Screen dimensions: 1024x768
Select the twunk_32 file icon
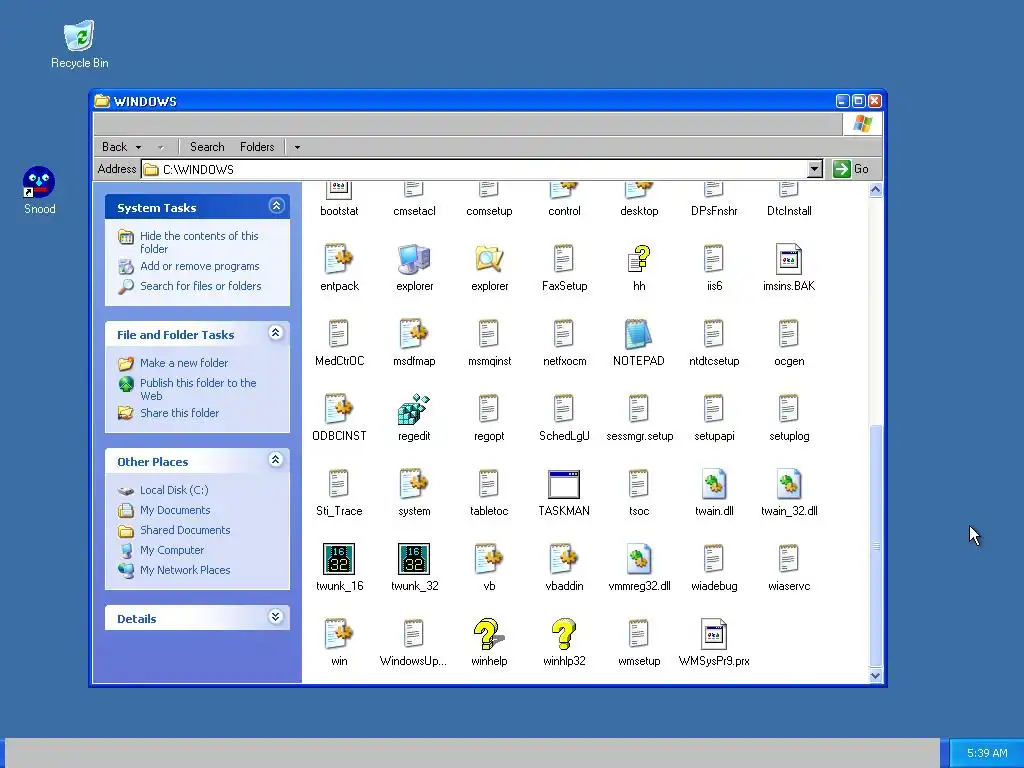tap(414, 560)
